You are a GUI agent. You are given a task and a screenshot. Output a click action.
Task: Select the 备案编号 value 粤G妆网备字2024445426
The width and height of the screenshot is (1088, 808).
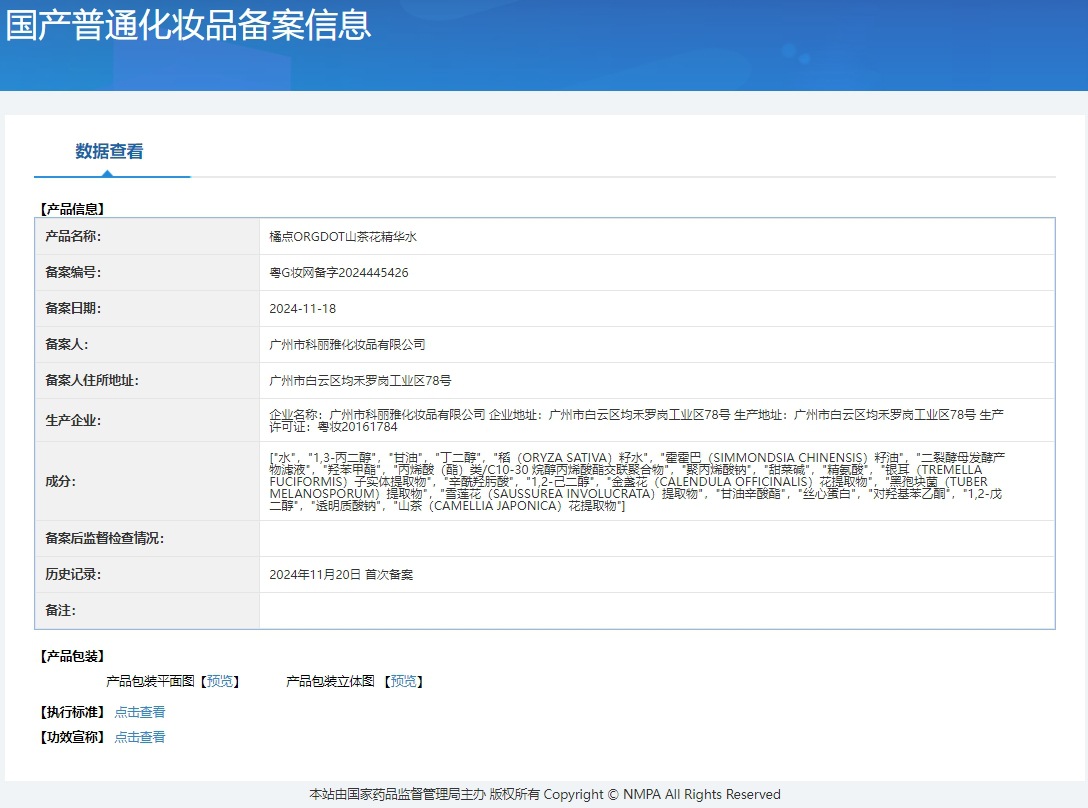[339, 273]
